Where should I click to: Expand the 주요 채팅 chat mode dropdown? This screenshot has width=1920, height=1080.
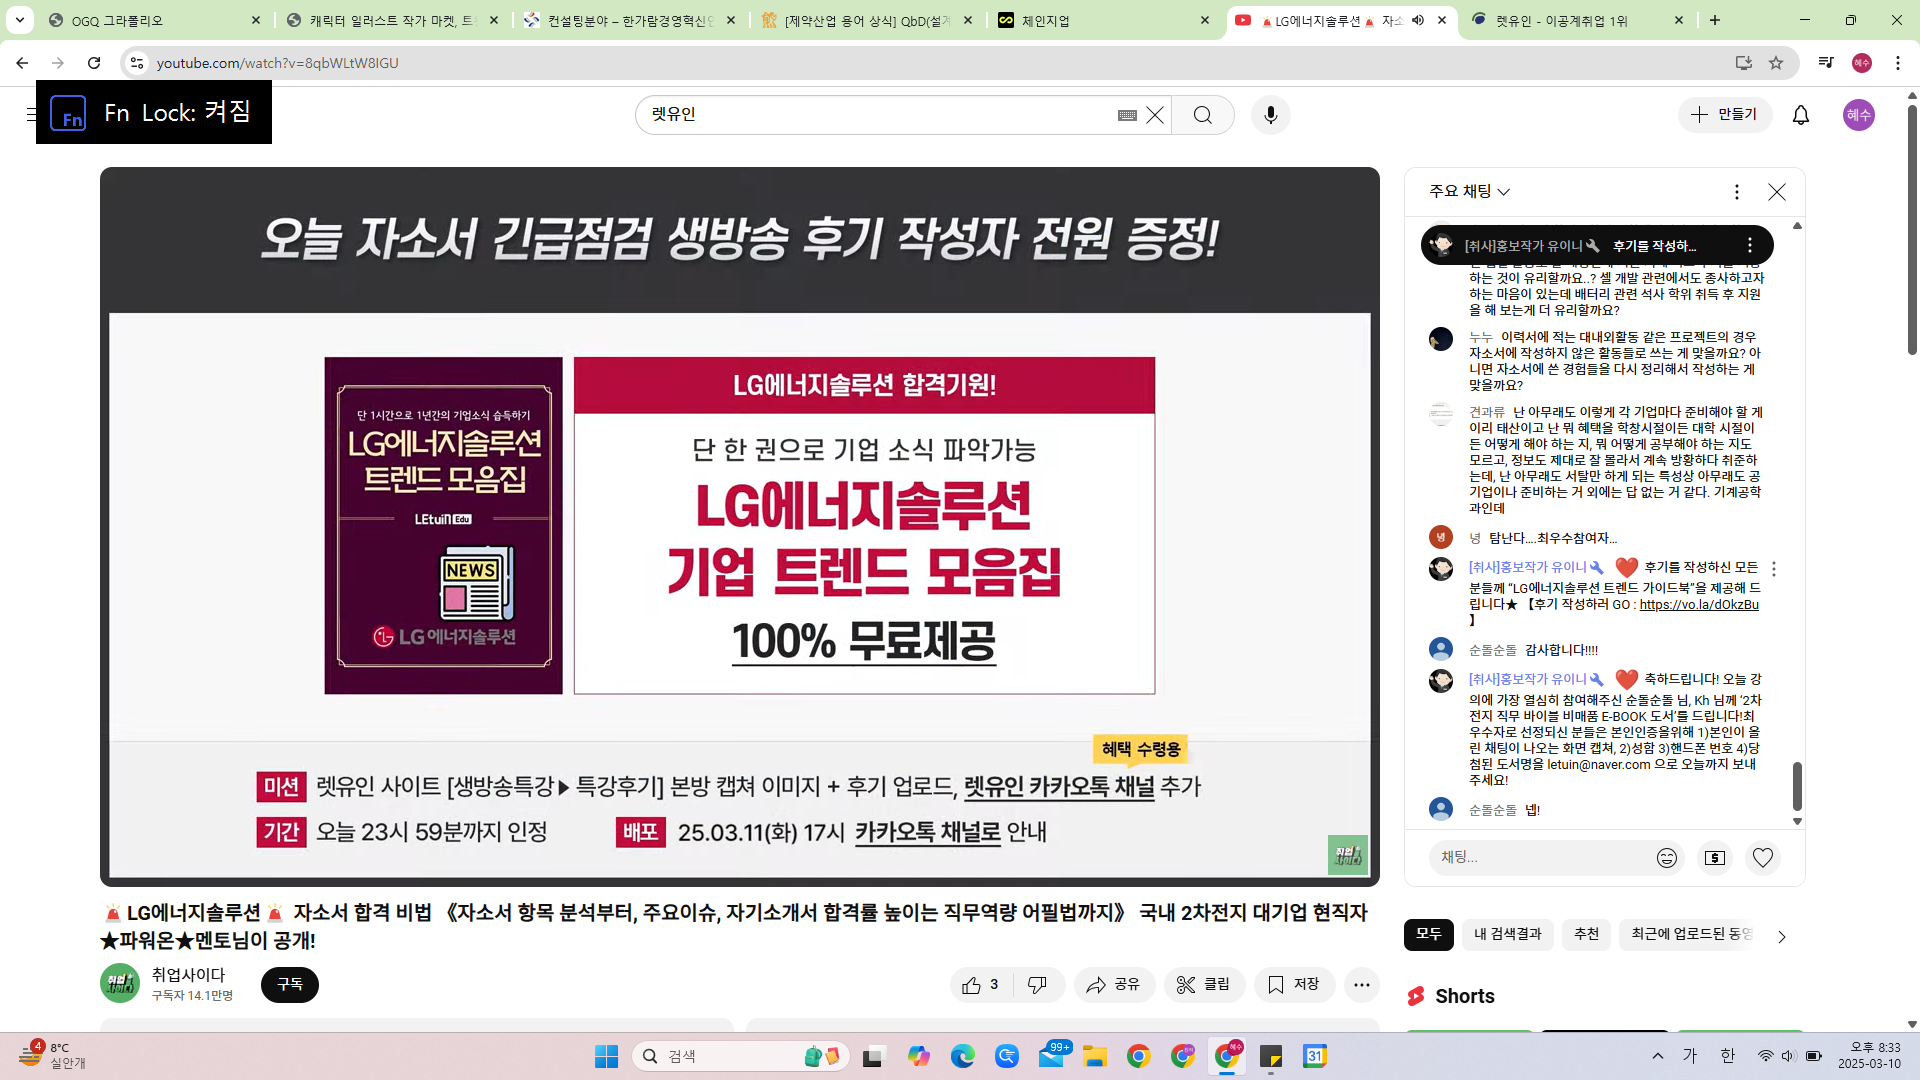1469,191
